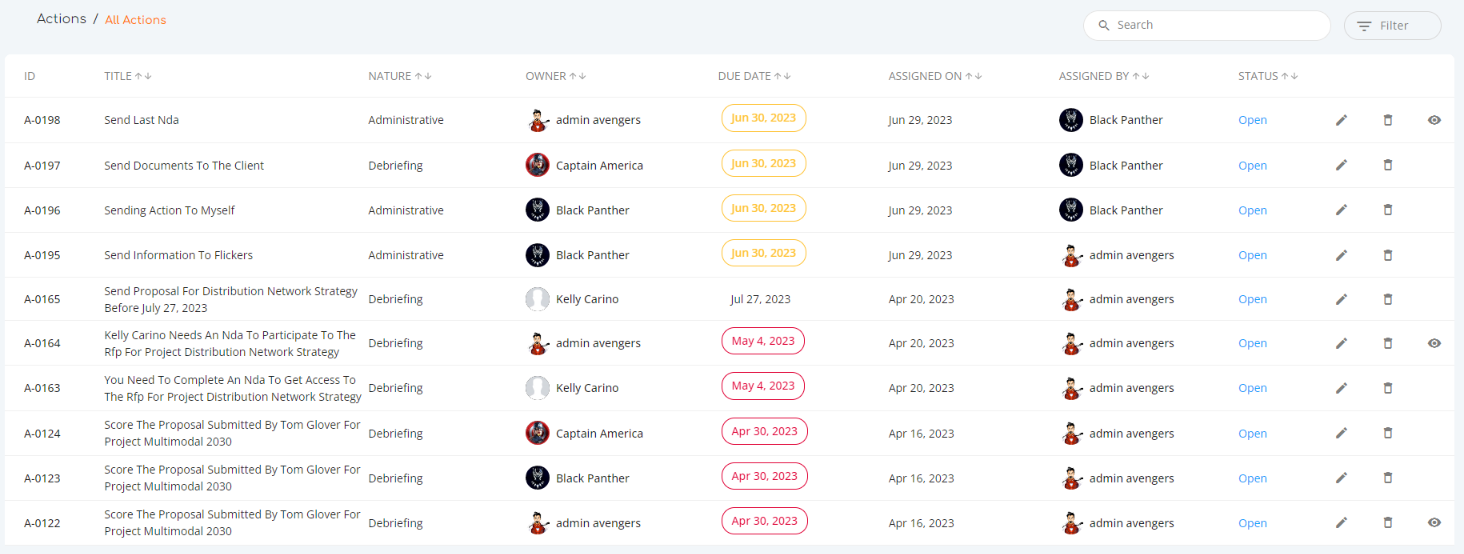This screenshot has height=554, width=1464.
Task: View action A-0164 using eye icon
Action: (x=1434, y=343)
